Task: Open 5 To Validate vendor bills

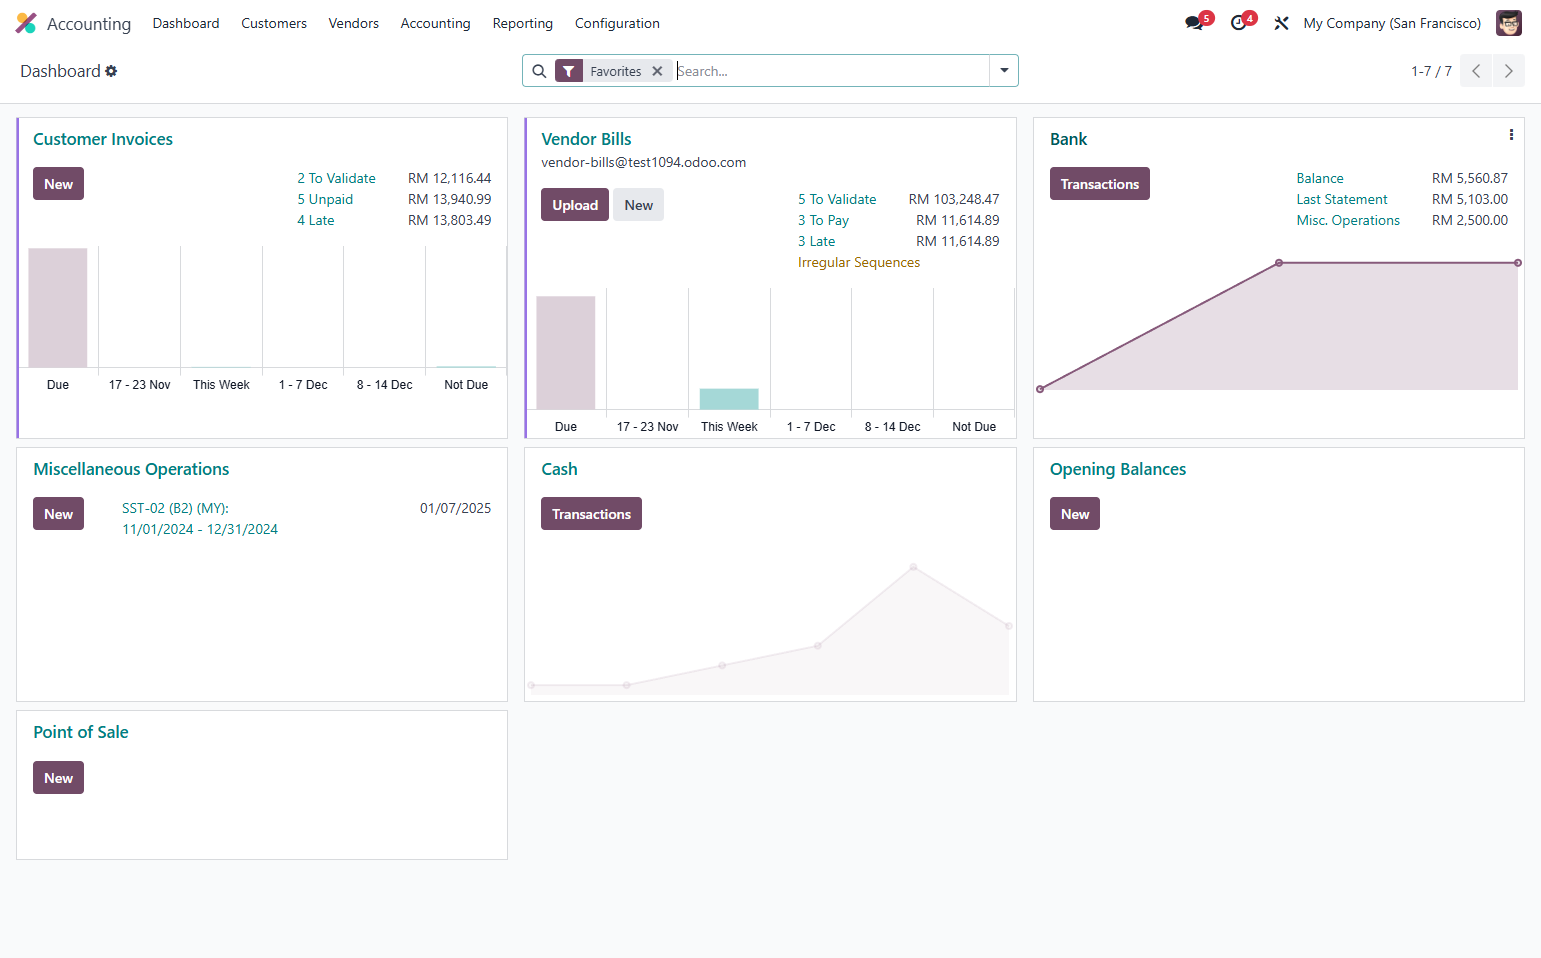Action: 837,199
